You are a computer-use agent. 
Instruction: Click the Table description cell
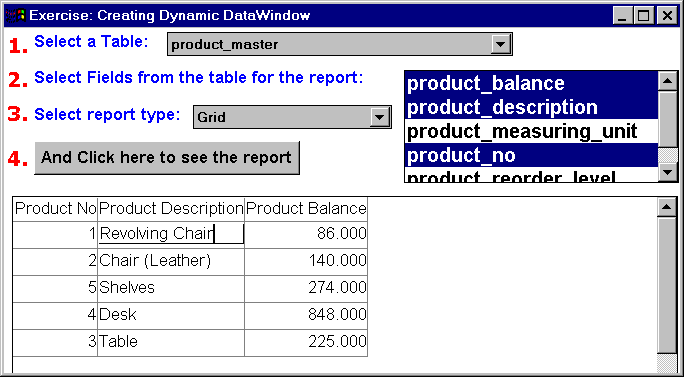[171, 342]
